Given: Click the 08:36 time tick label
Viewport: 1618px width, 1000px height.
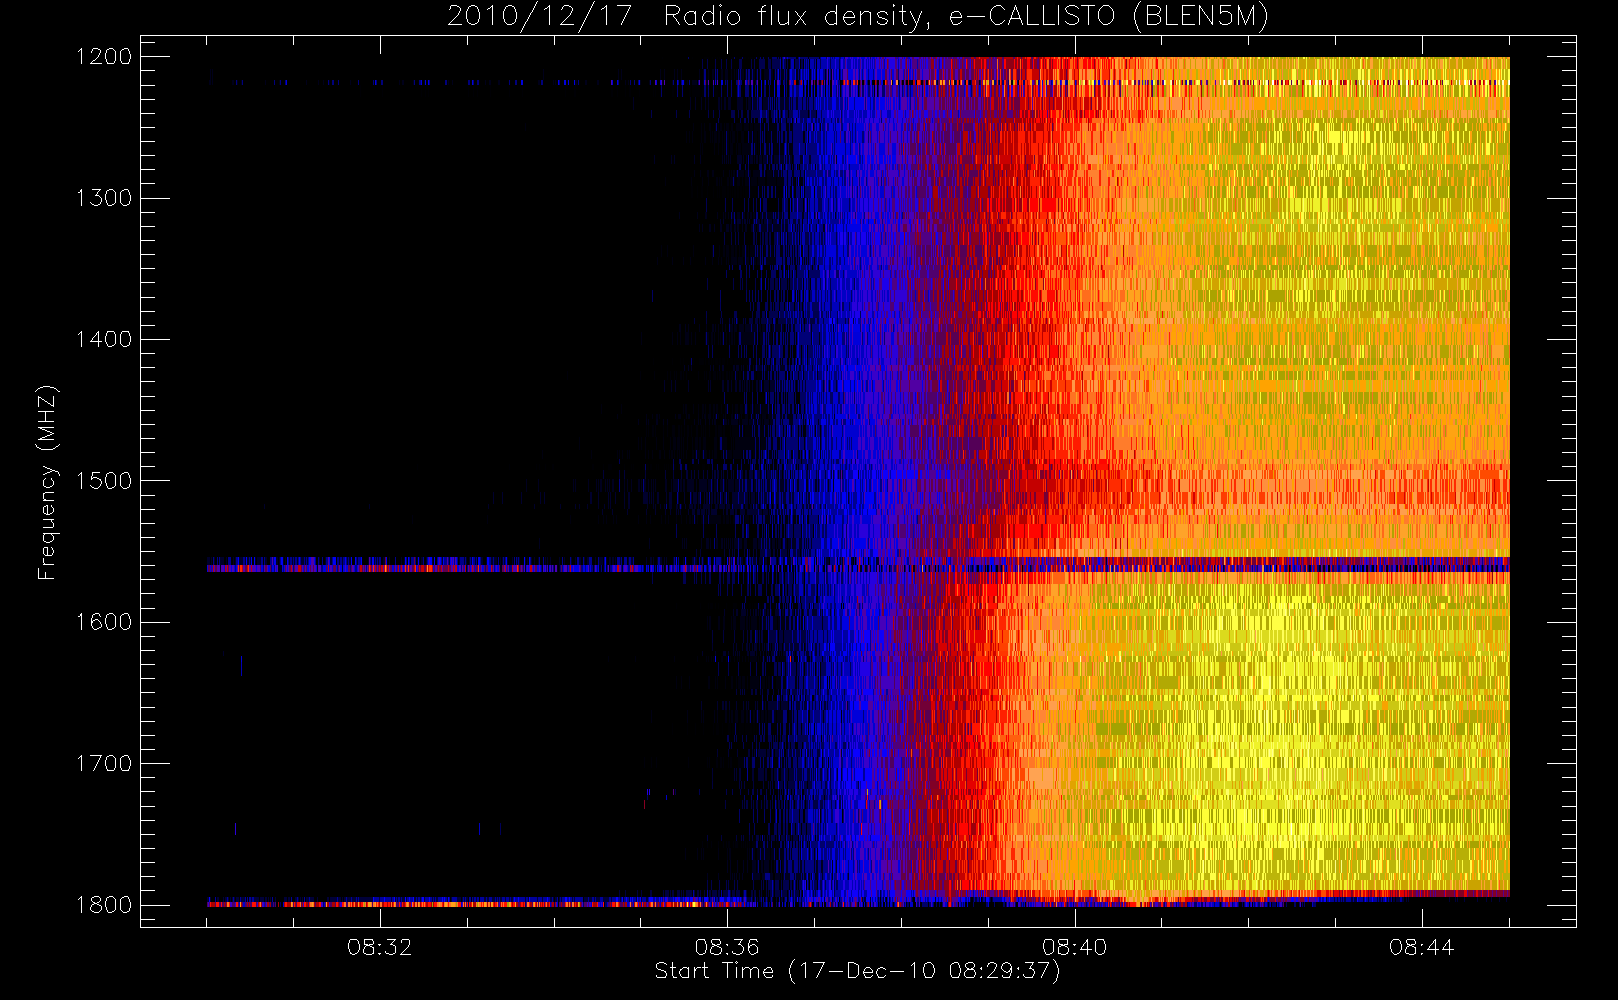Looking at the screenshot, I should (727, 947).
